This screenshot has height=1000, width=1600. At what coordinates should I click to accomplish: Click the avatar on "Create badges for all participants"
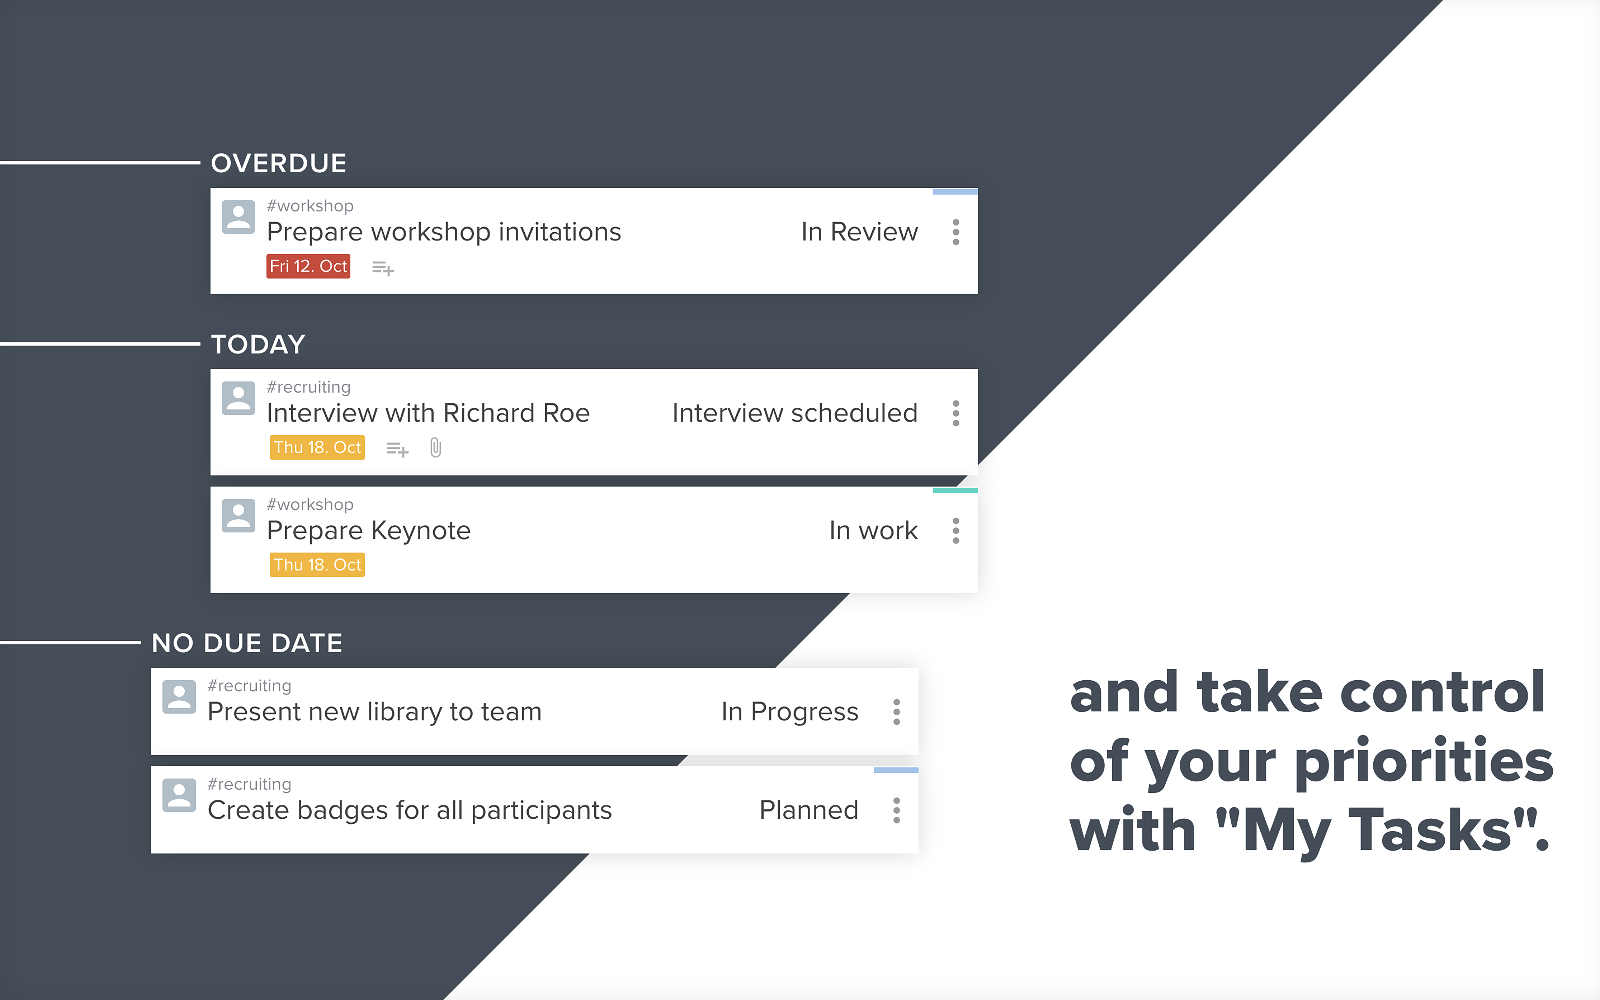179,796
